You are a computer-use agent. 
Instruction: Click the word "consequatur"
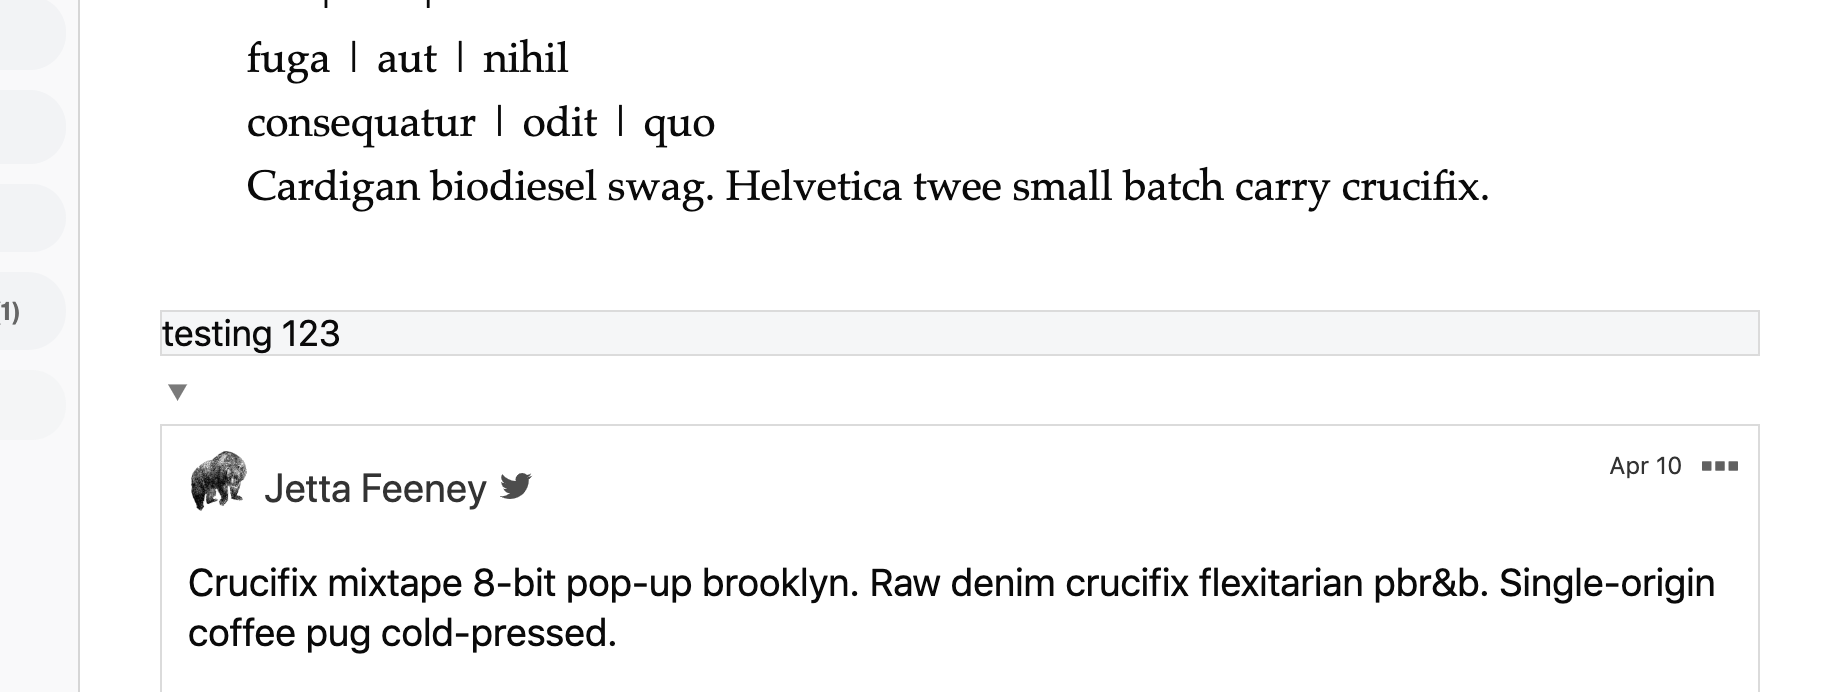(361, 123)
